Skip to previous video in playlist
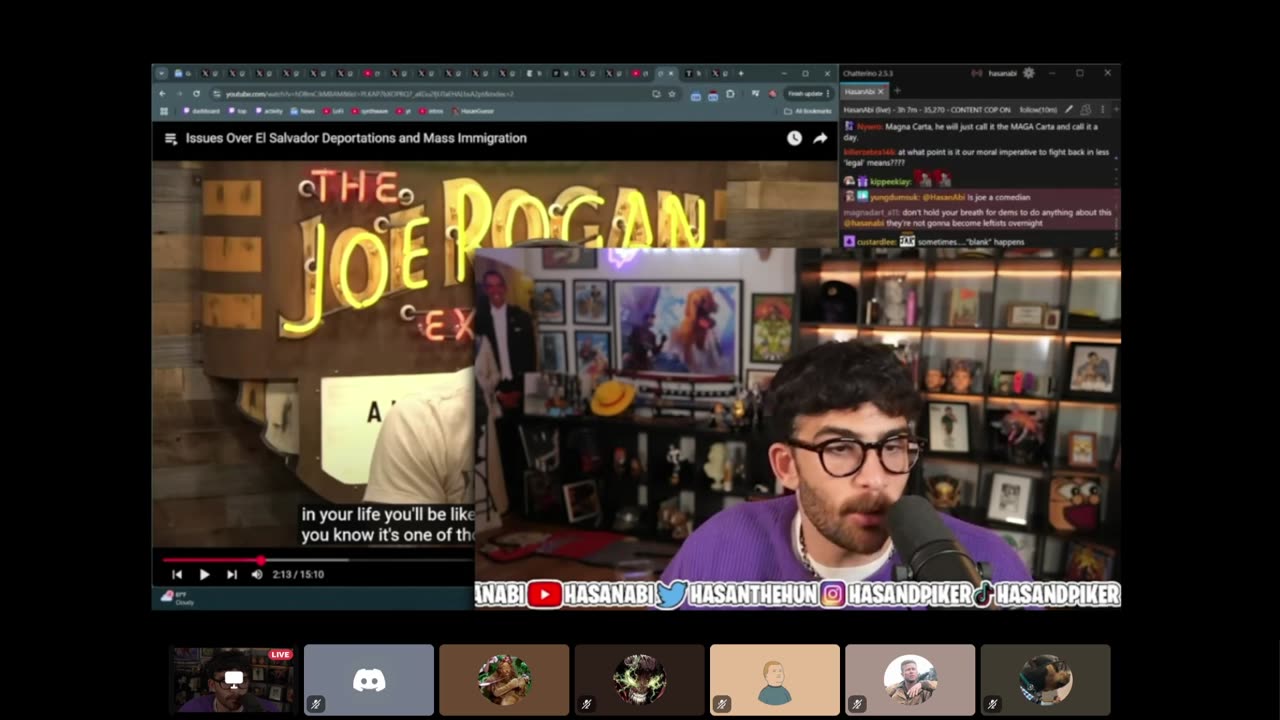 (177, 574)
